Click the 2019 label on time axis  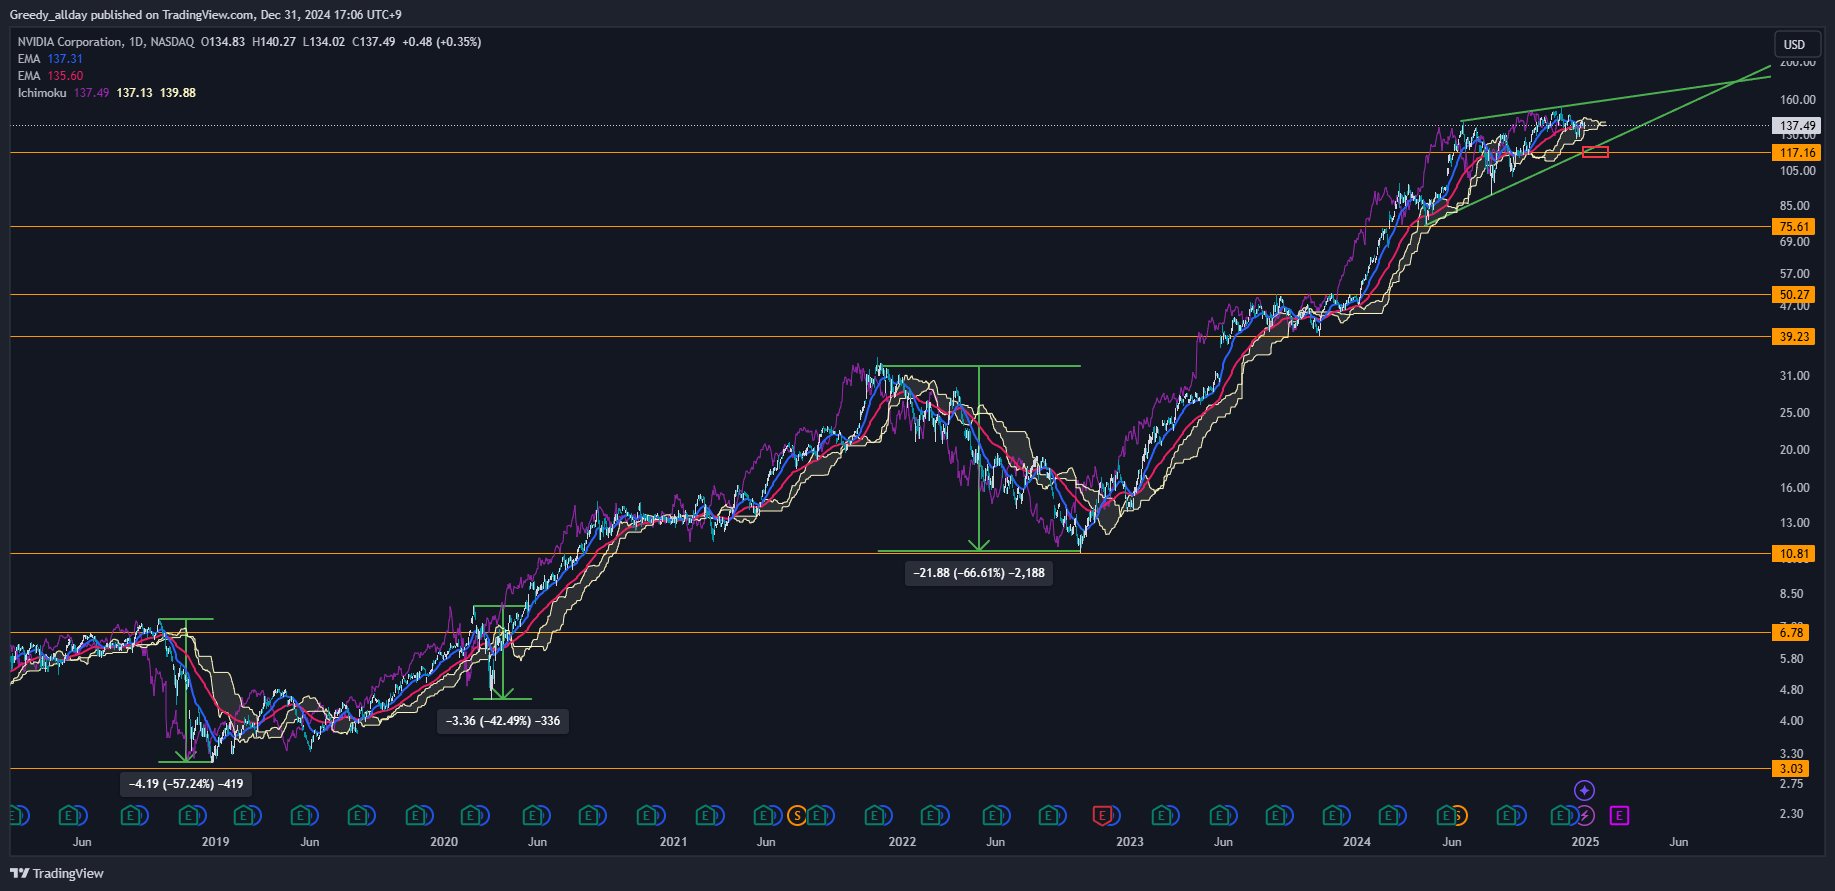215,842
